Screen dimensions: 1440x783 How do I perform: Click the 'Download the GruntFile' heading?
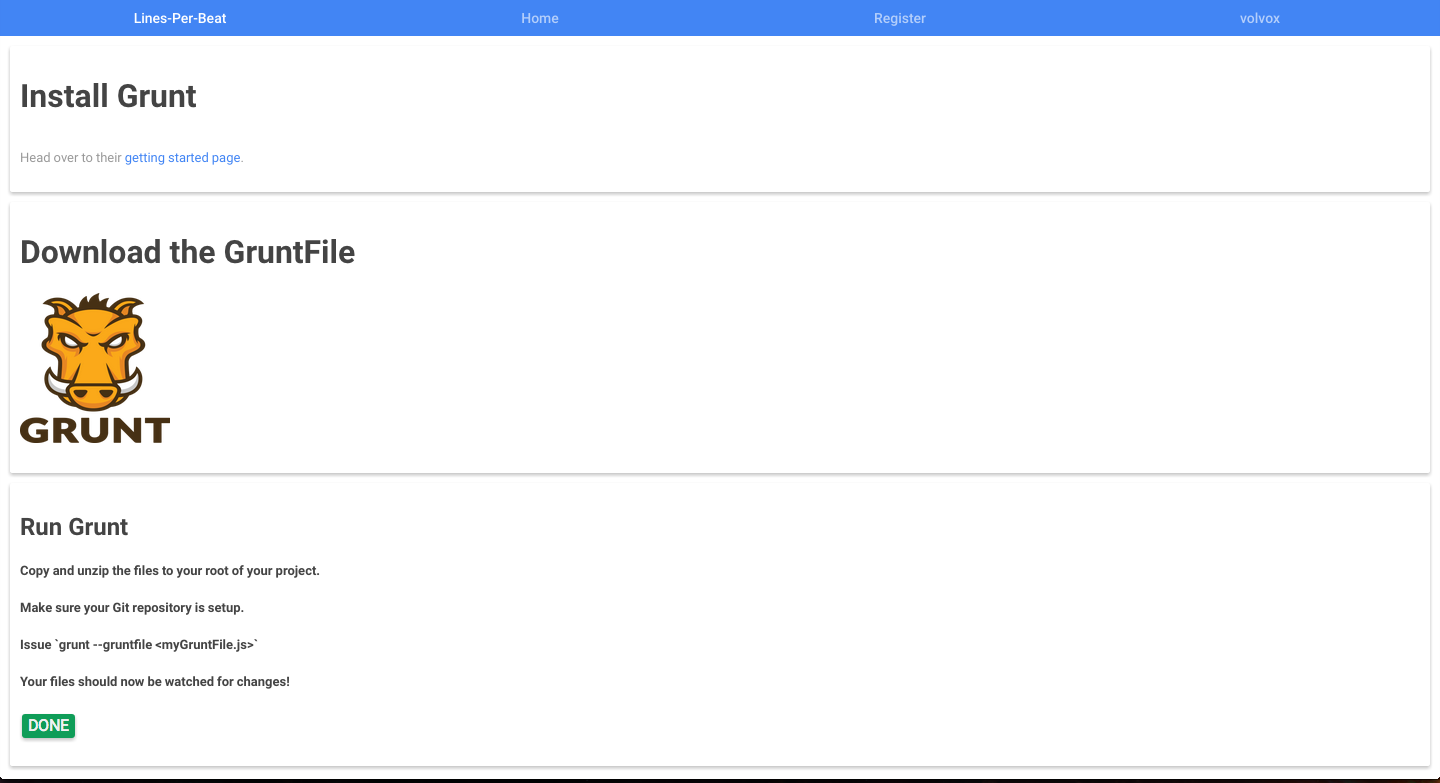click(x=187, y=252)
